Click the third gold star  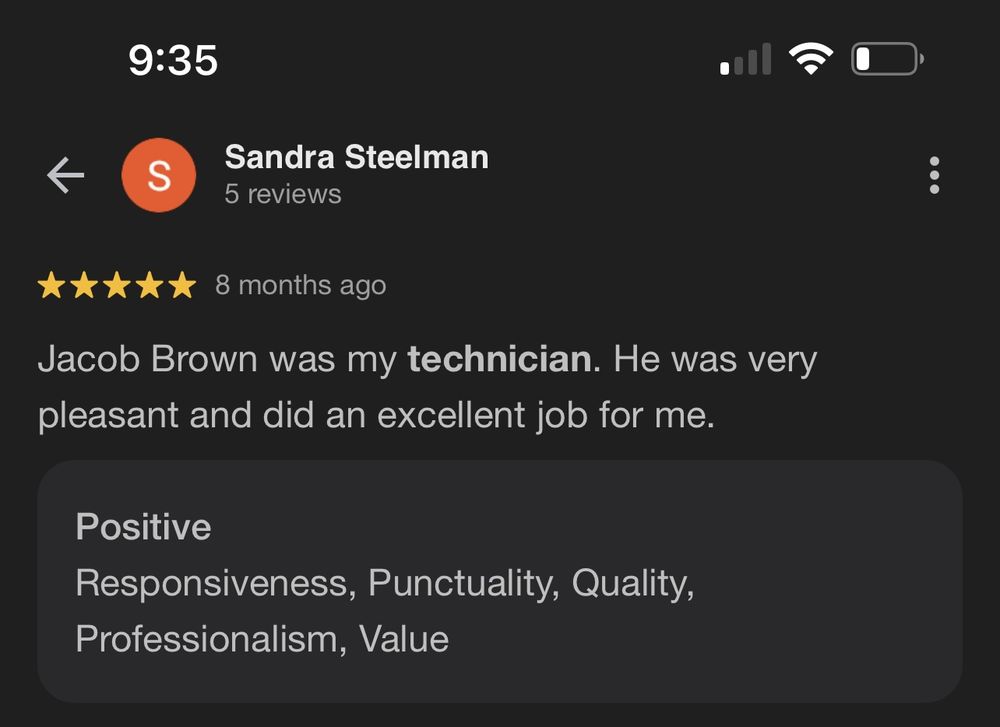[117, 285]
